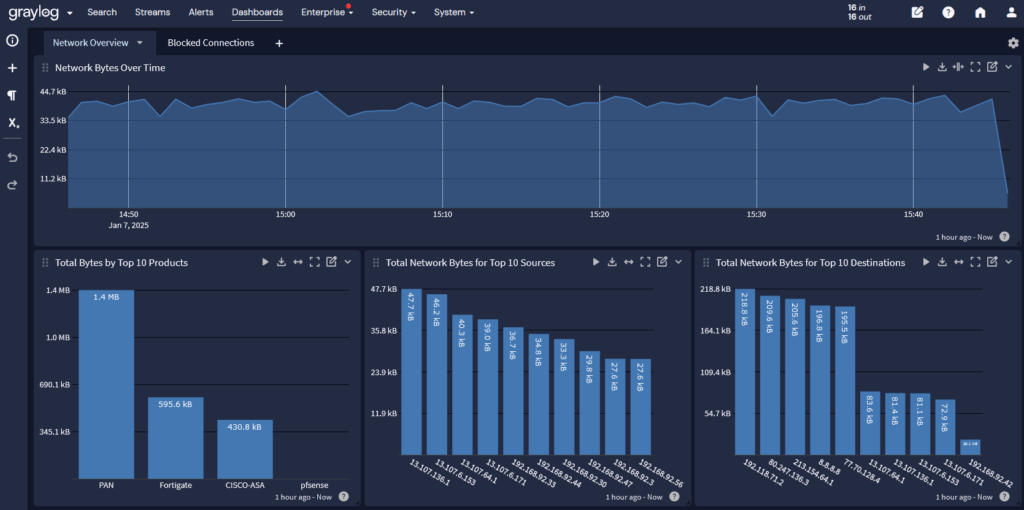Image resolution: width=1024 pixels, height=510 pixels.
Task: Edit the Total Network Bytes Top 10 Sources widget
Action: (x=661, y=262)
